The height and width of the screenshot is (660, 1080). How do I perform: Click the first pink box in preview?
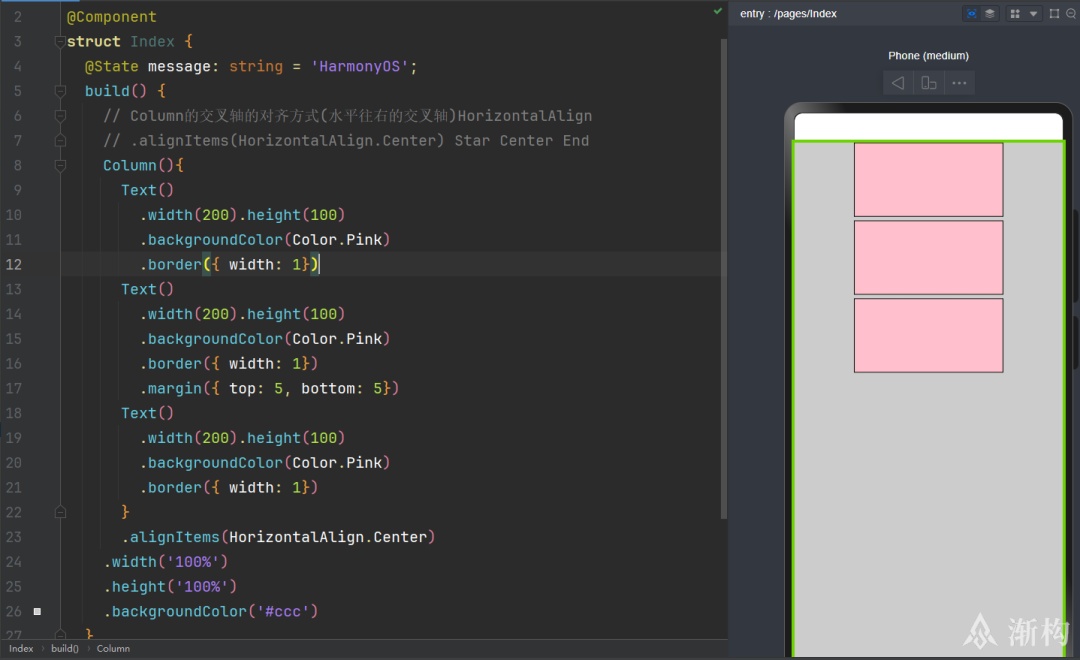pos(928,179)
